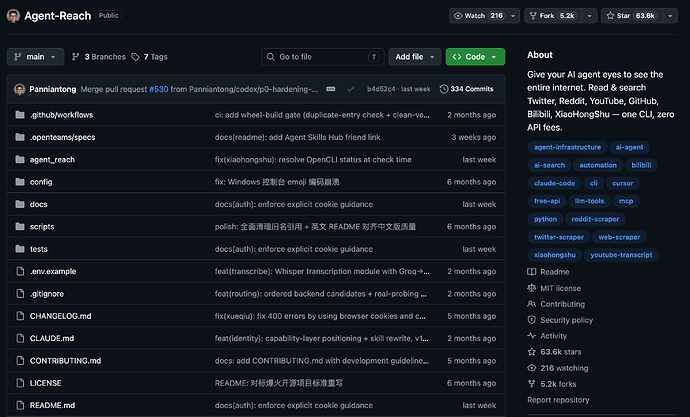Screen dimensions: 690x417
Task: Expand the Watch options dropdown arrow
Action: click(x=513, y=16)
